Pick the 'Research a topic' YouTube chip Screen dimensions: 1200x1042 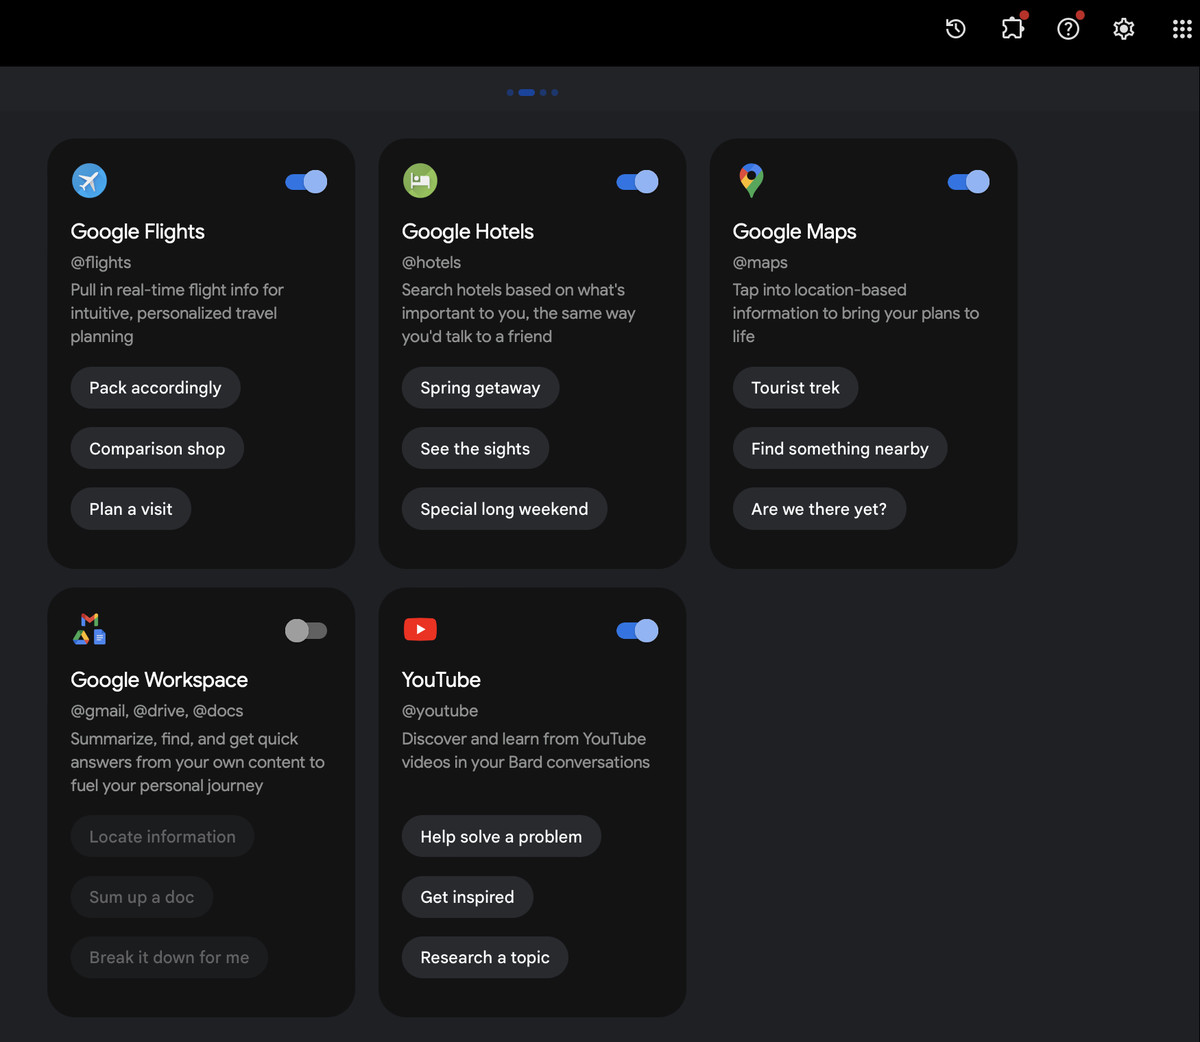pos(485,958)
